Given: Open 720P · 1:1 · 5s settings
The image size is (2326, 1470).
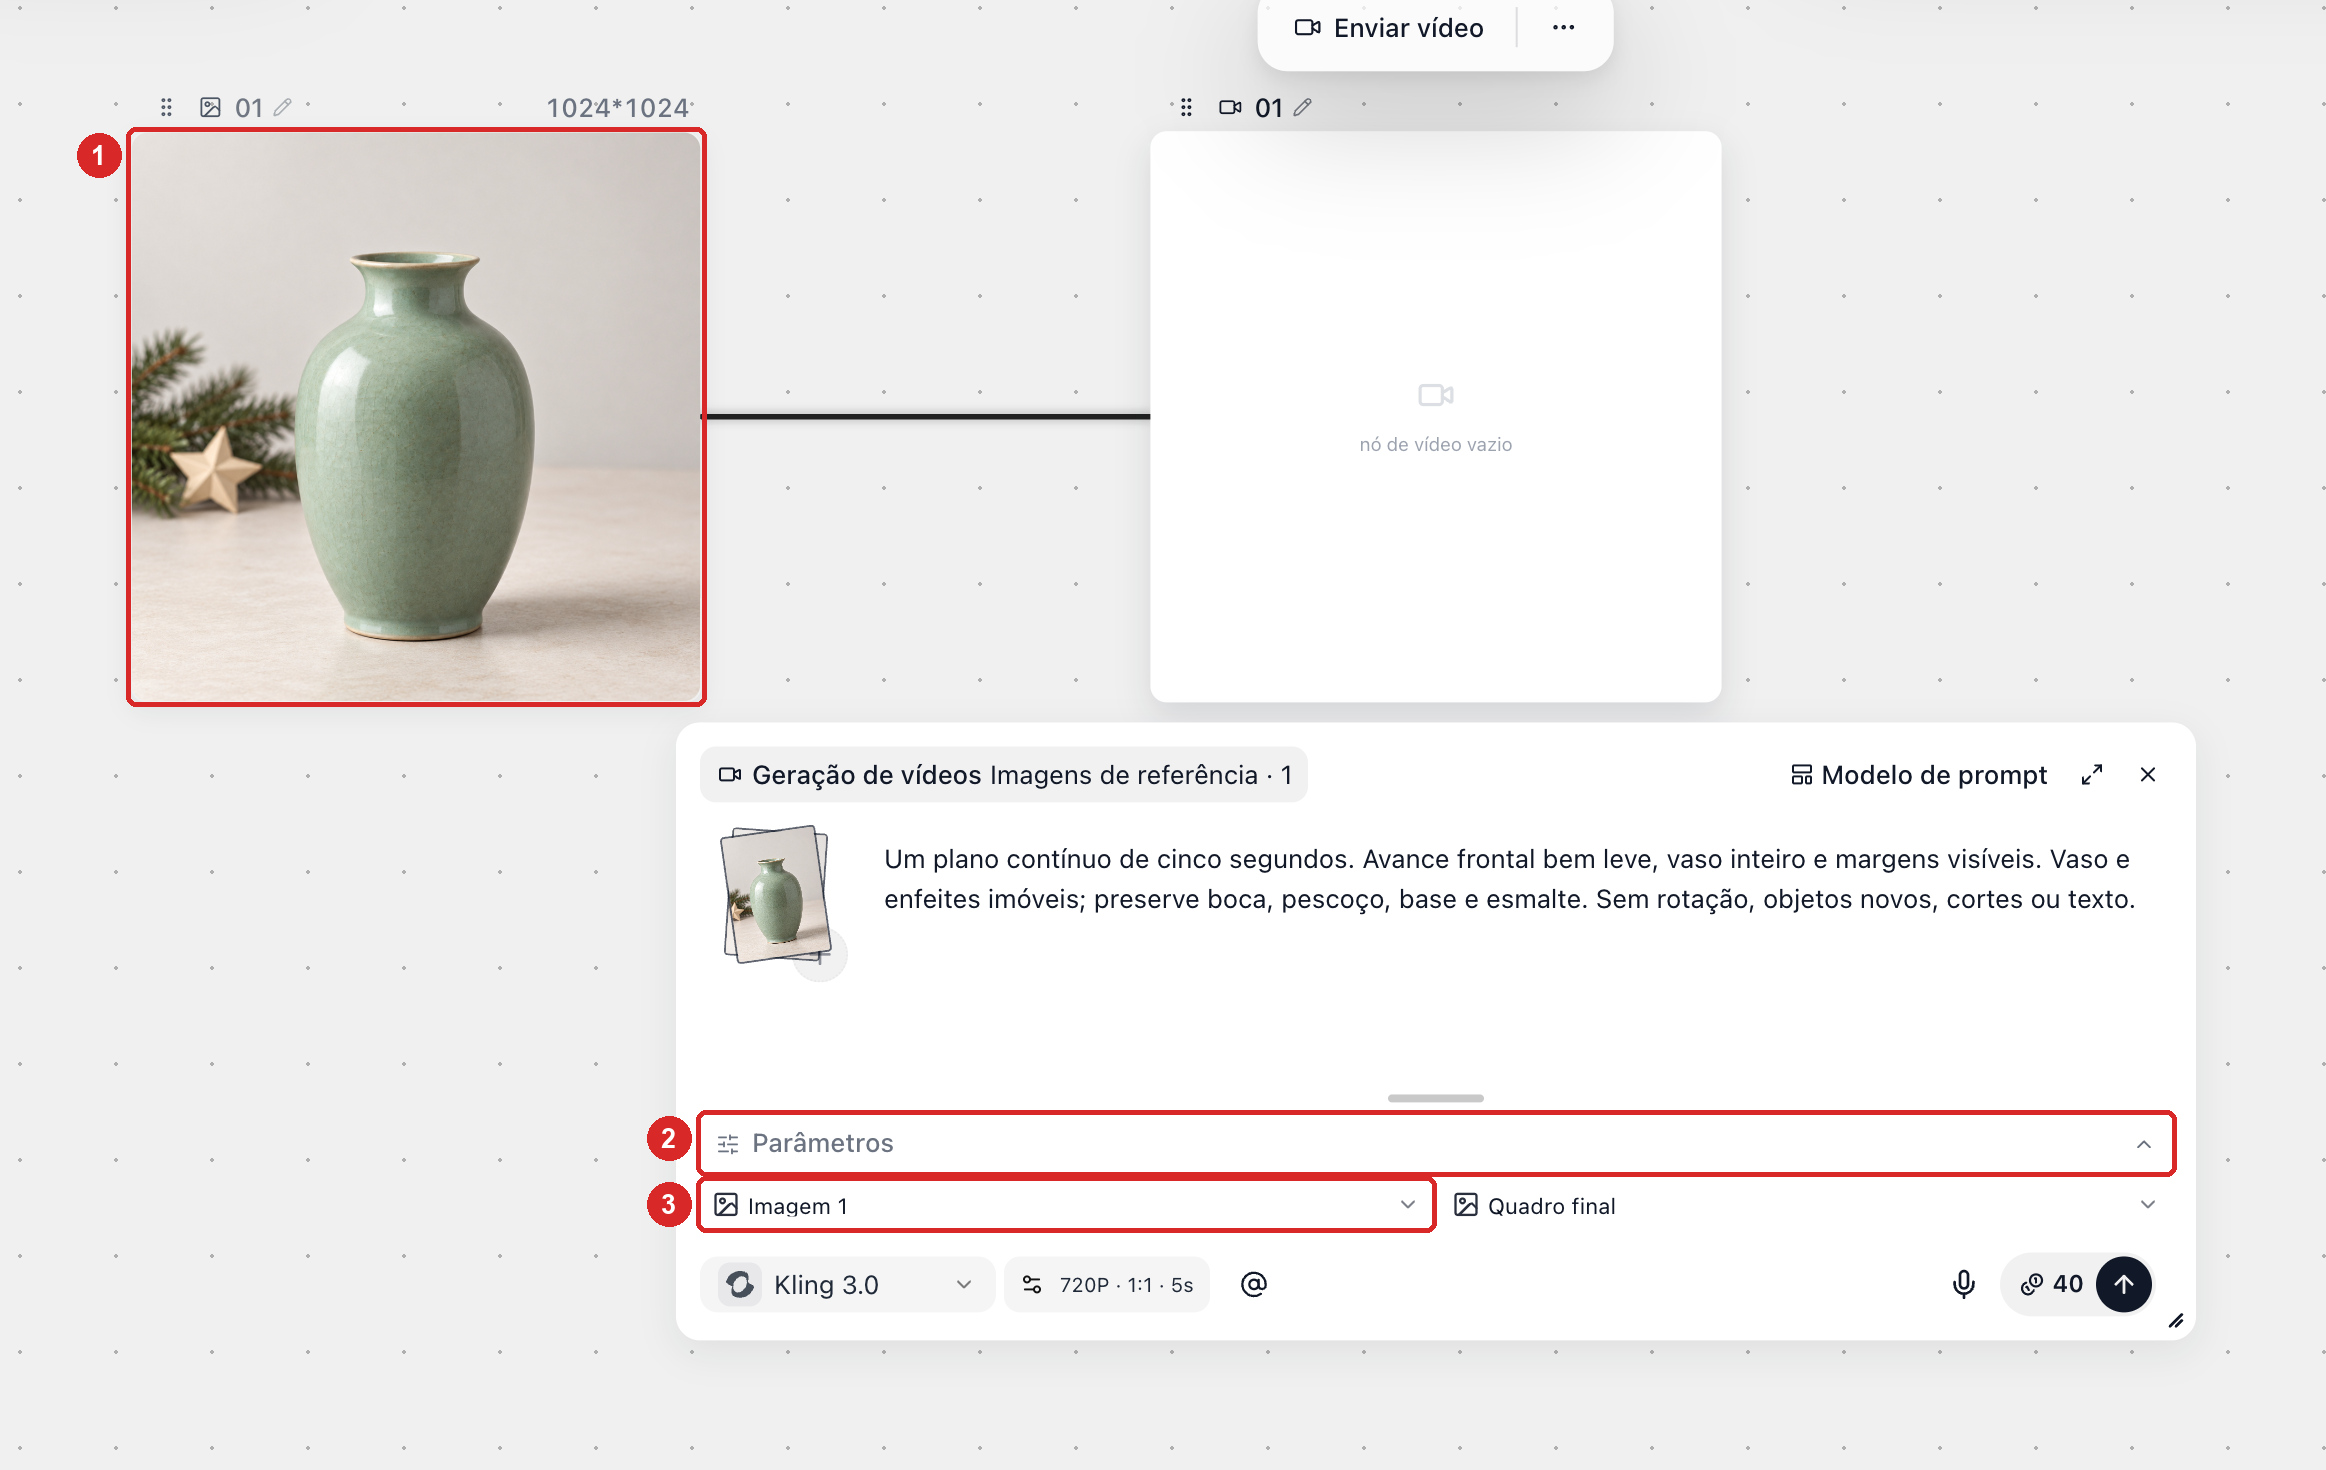Looking at the screenshot, I should point(1107,1284).
